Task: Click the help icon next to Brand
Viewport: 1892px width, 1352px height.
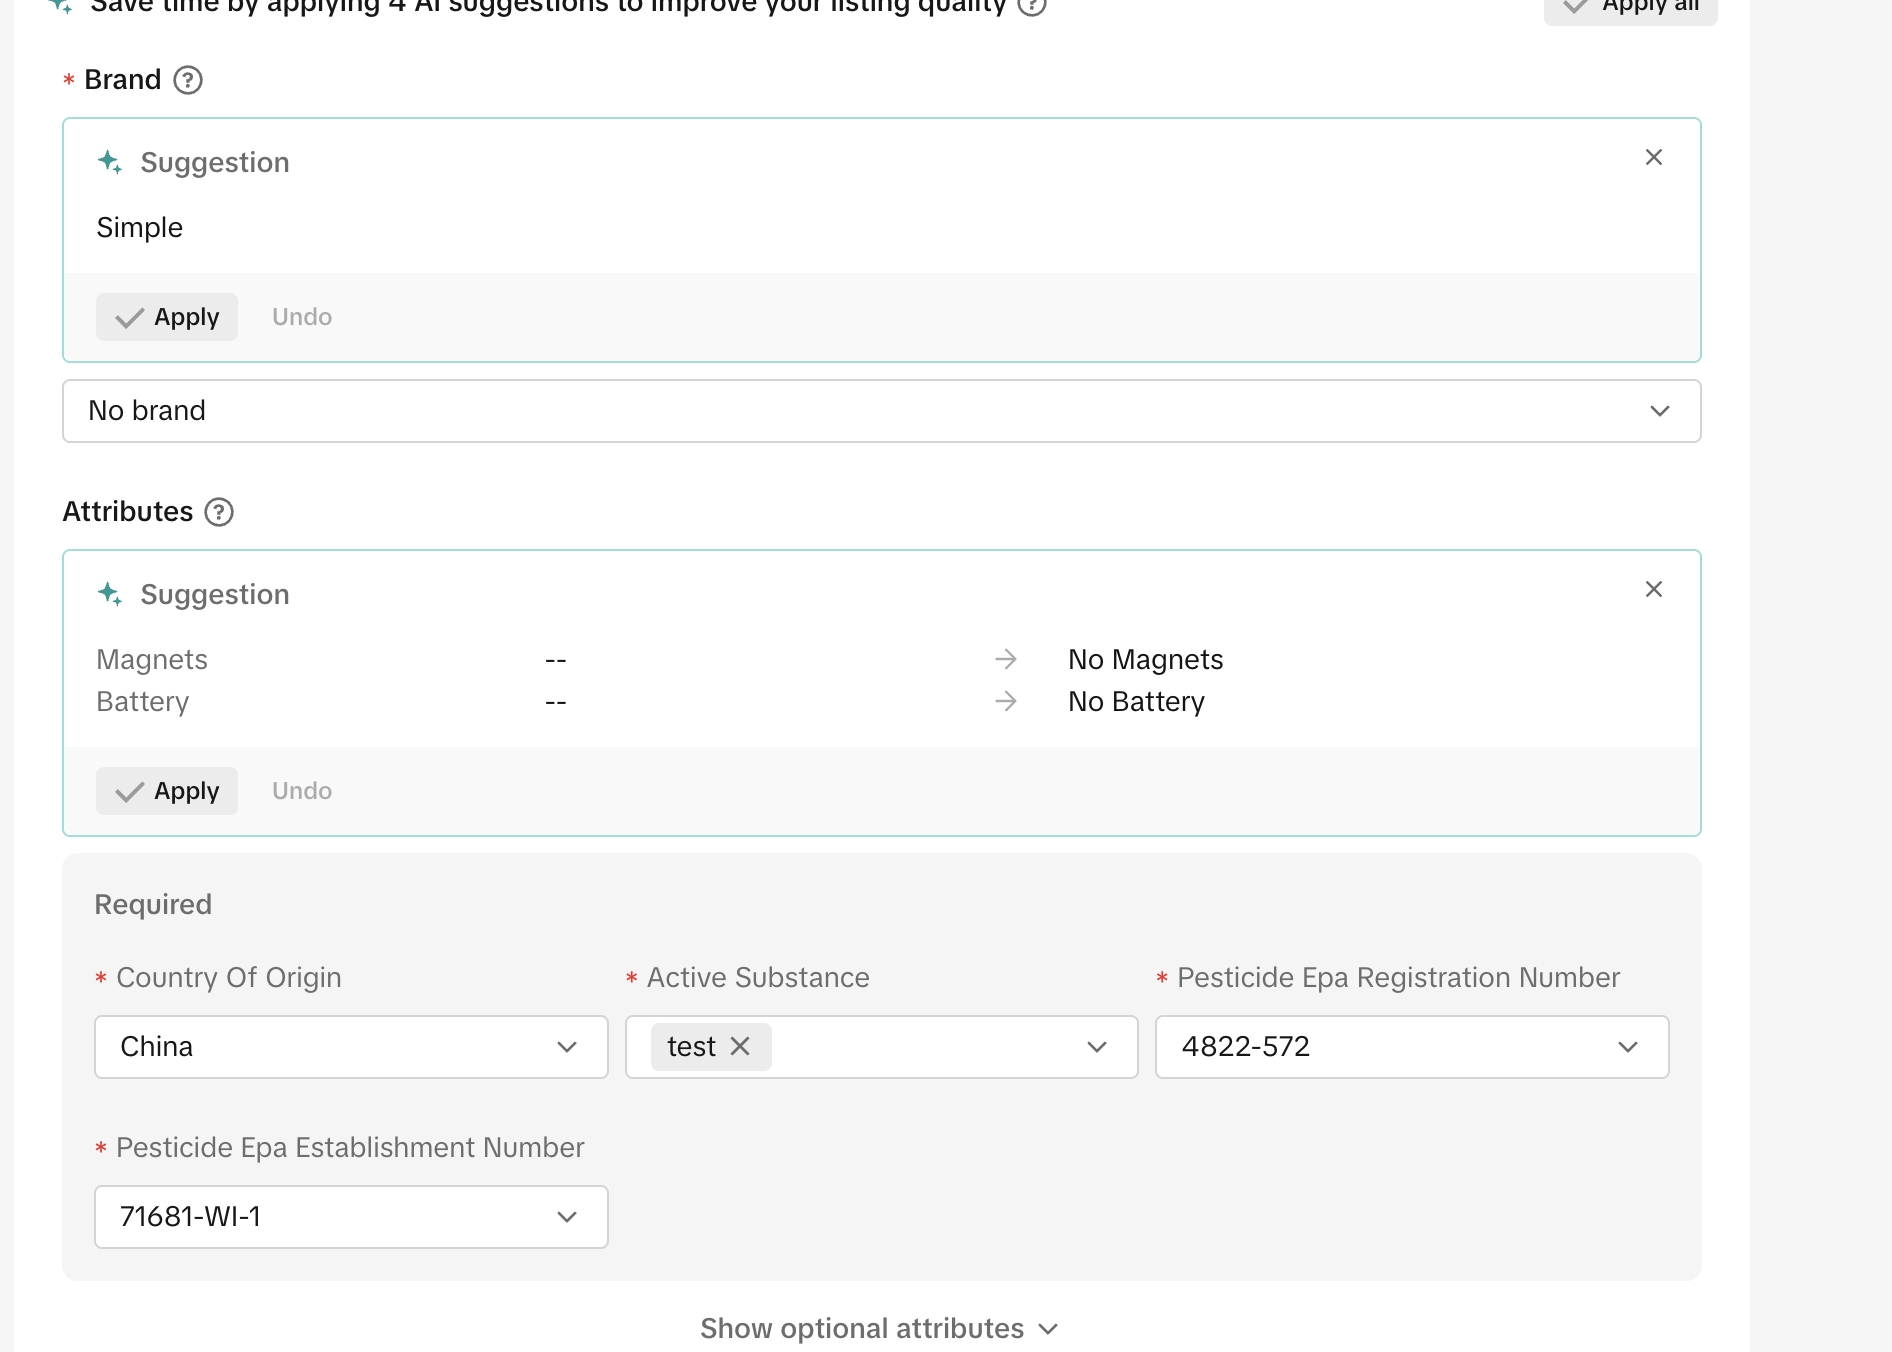Action: click(188, 80)
